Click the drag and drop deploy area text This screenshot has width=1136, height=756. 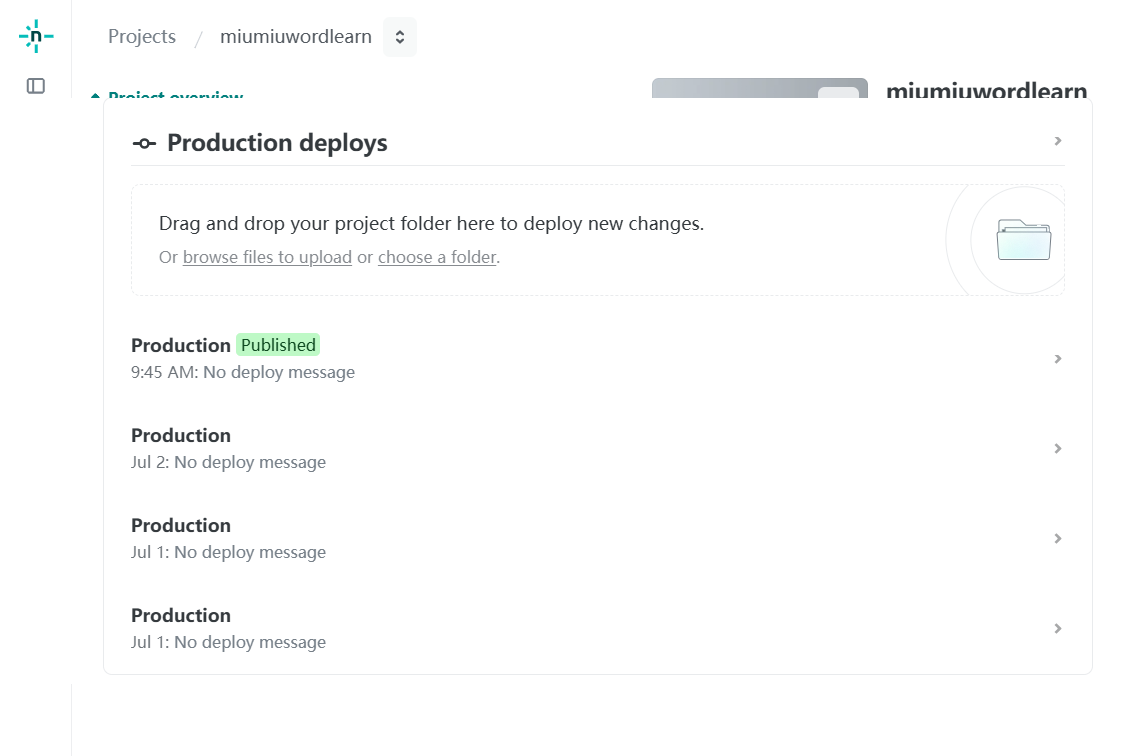pyautogui.click(x=431, y=223)
